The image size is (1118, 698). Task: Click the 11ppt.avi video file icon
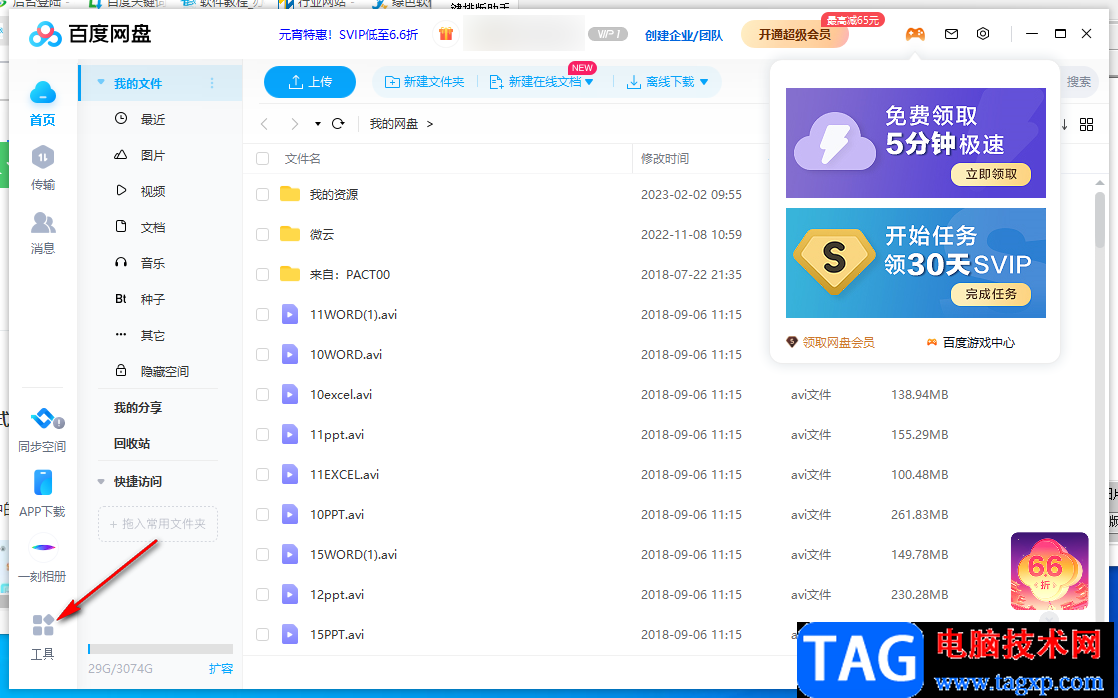click(x=289, y=434)
